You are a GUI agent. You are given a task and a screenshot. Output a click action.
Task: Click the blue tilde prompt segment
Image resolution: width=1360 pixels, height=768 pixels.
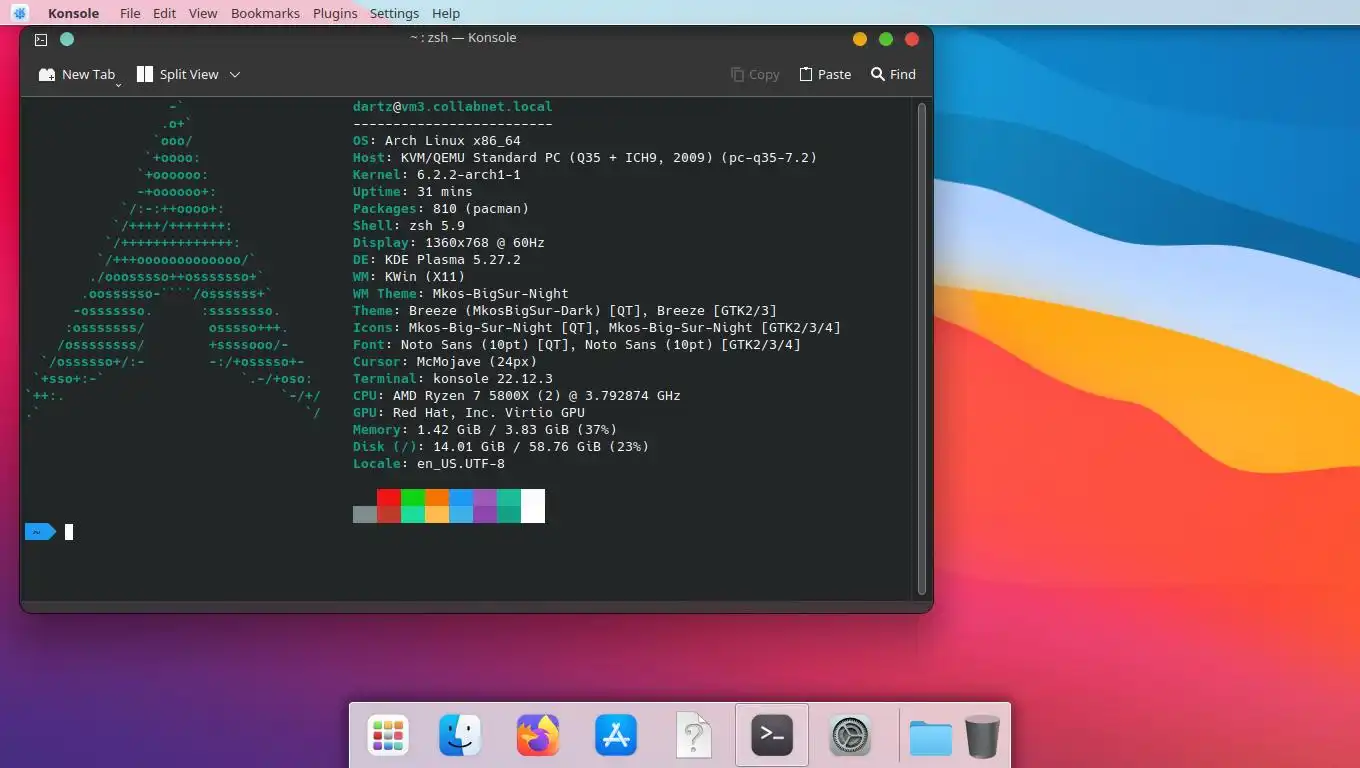pos(40,532)
